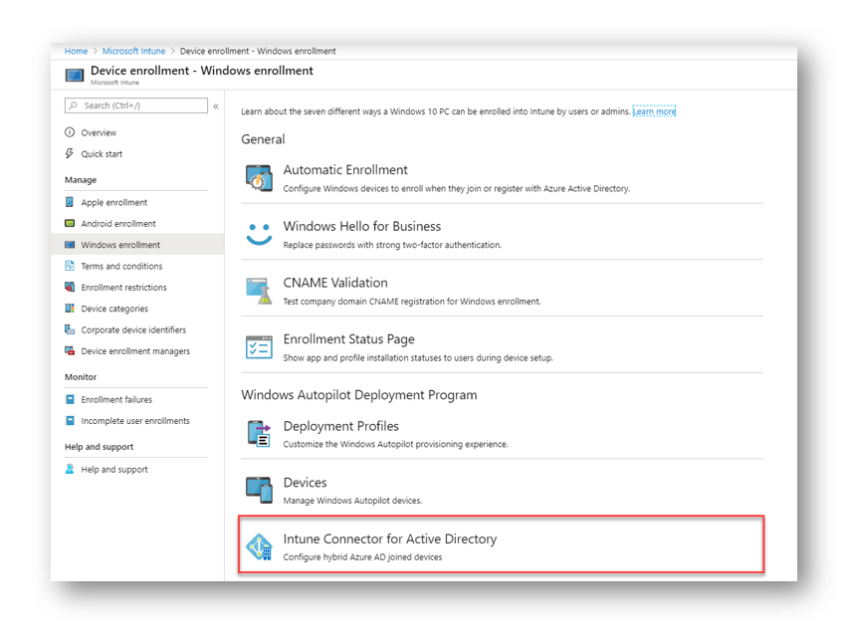
Task: Collapse the sidebar with the double chevron
Action: (x=216, y=106)
